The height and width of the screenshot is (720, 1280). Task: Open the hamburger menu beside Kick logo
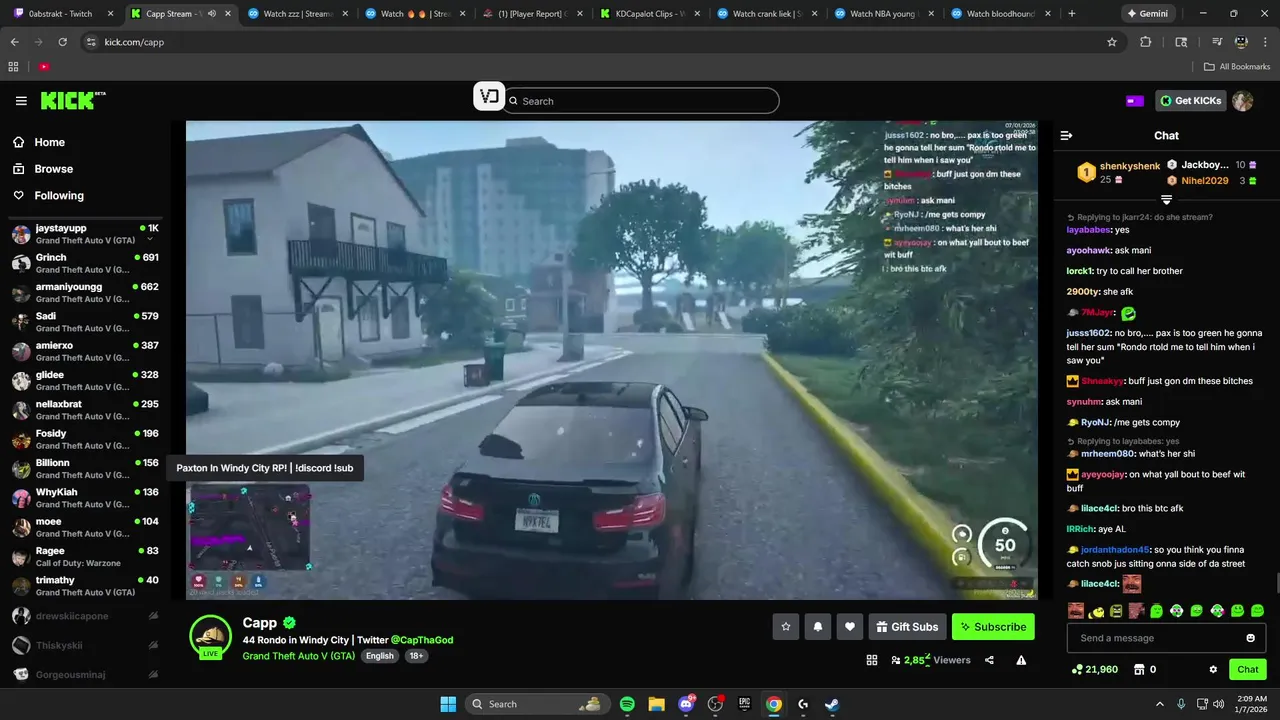[21, 101]
